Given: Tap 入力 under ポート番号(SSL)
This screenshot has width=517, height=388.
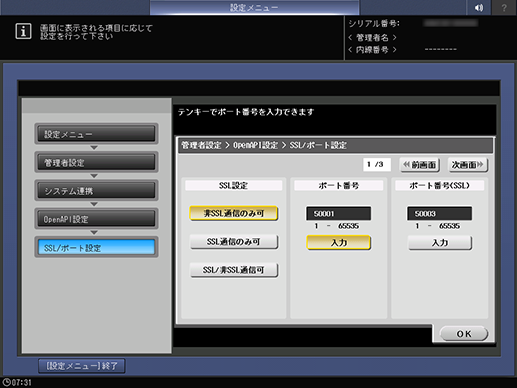Looking at the screenshot, I should pyautogui.click(x=440, y=243).
